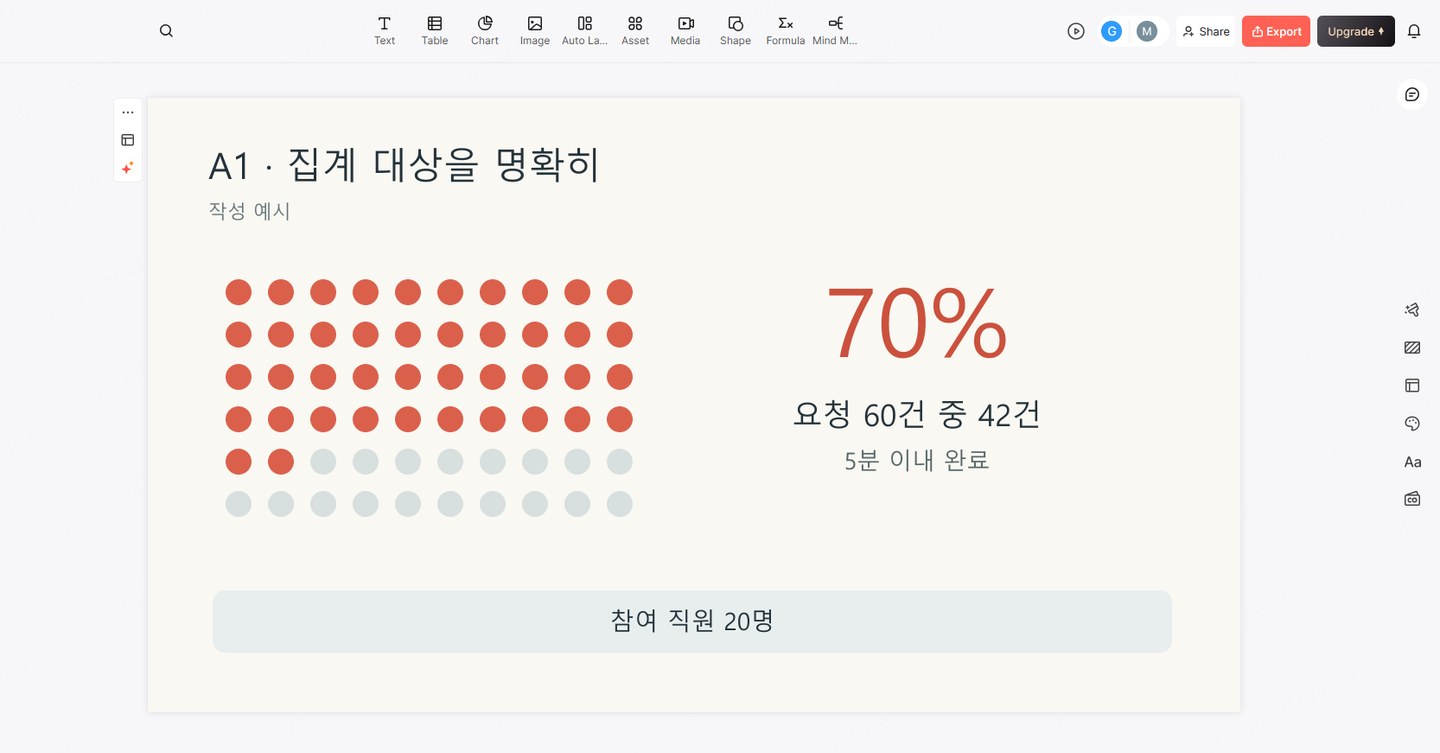Viewport: 1440px width, 753px height.
Task: Add a Chart to the slide
Action: (485, 31)
